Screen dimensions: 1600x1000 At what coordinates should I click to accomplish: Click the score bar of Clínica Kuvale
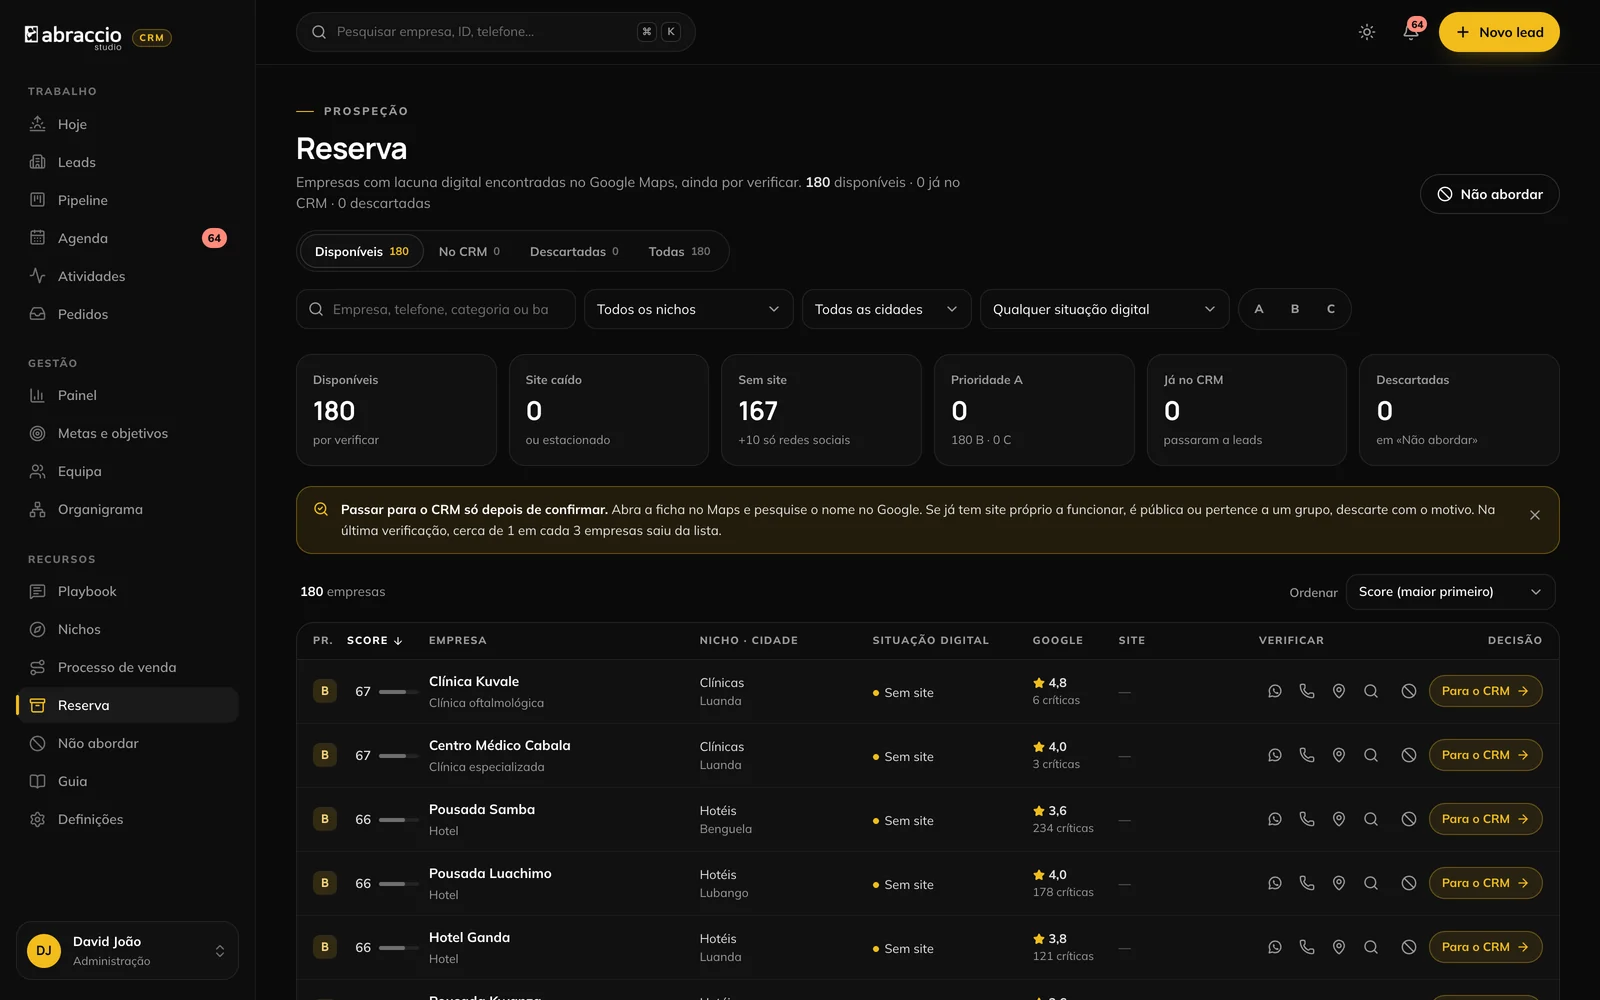coord(398,692)
